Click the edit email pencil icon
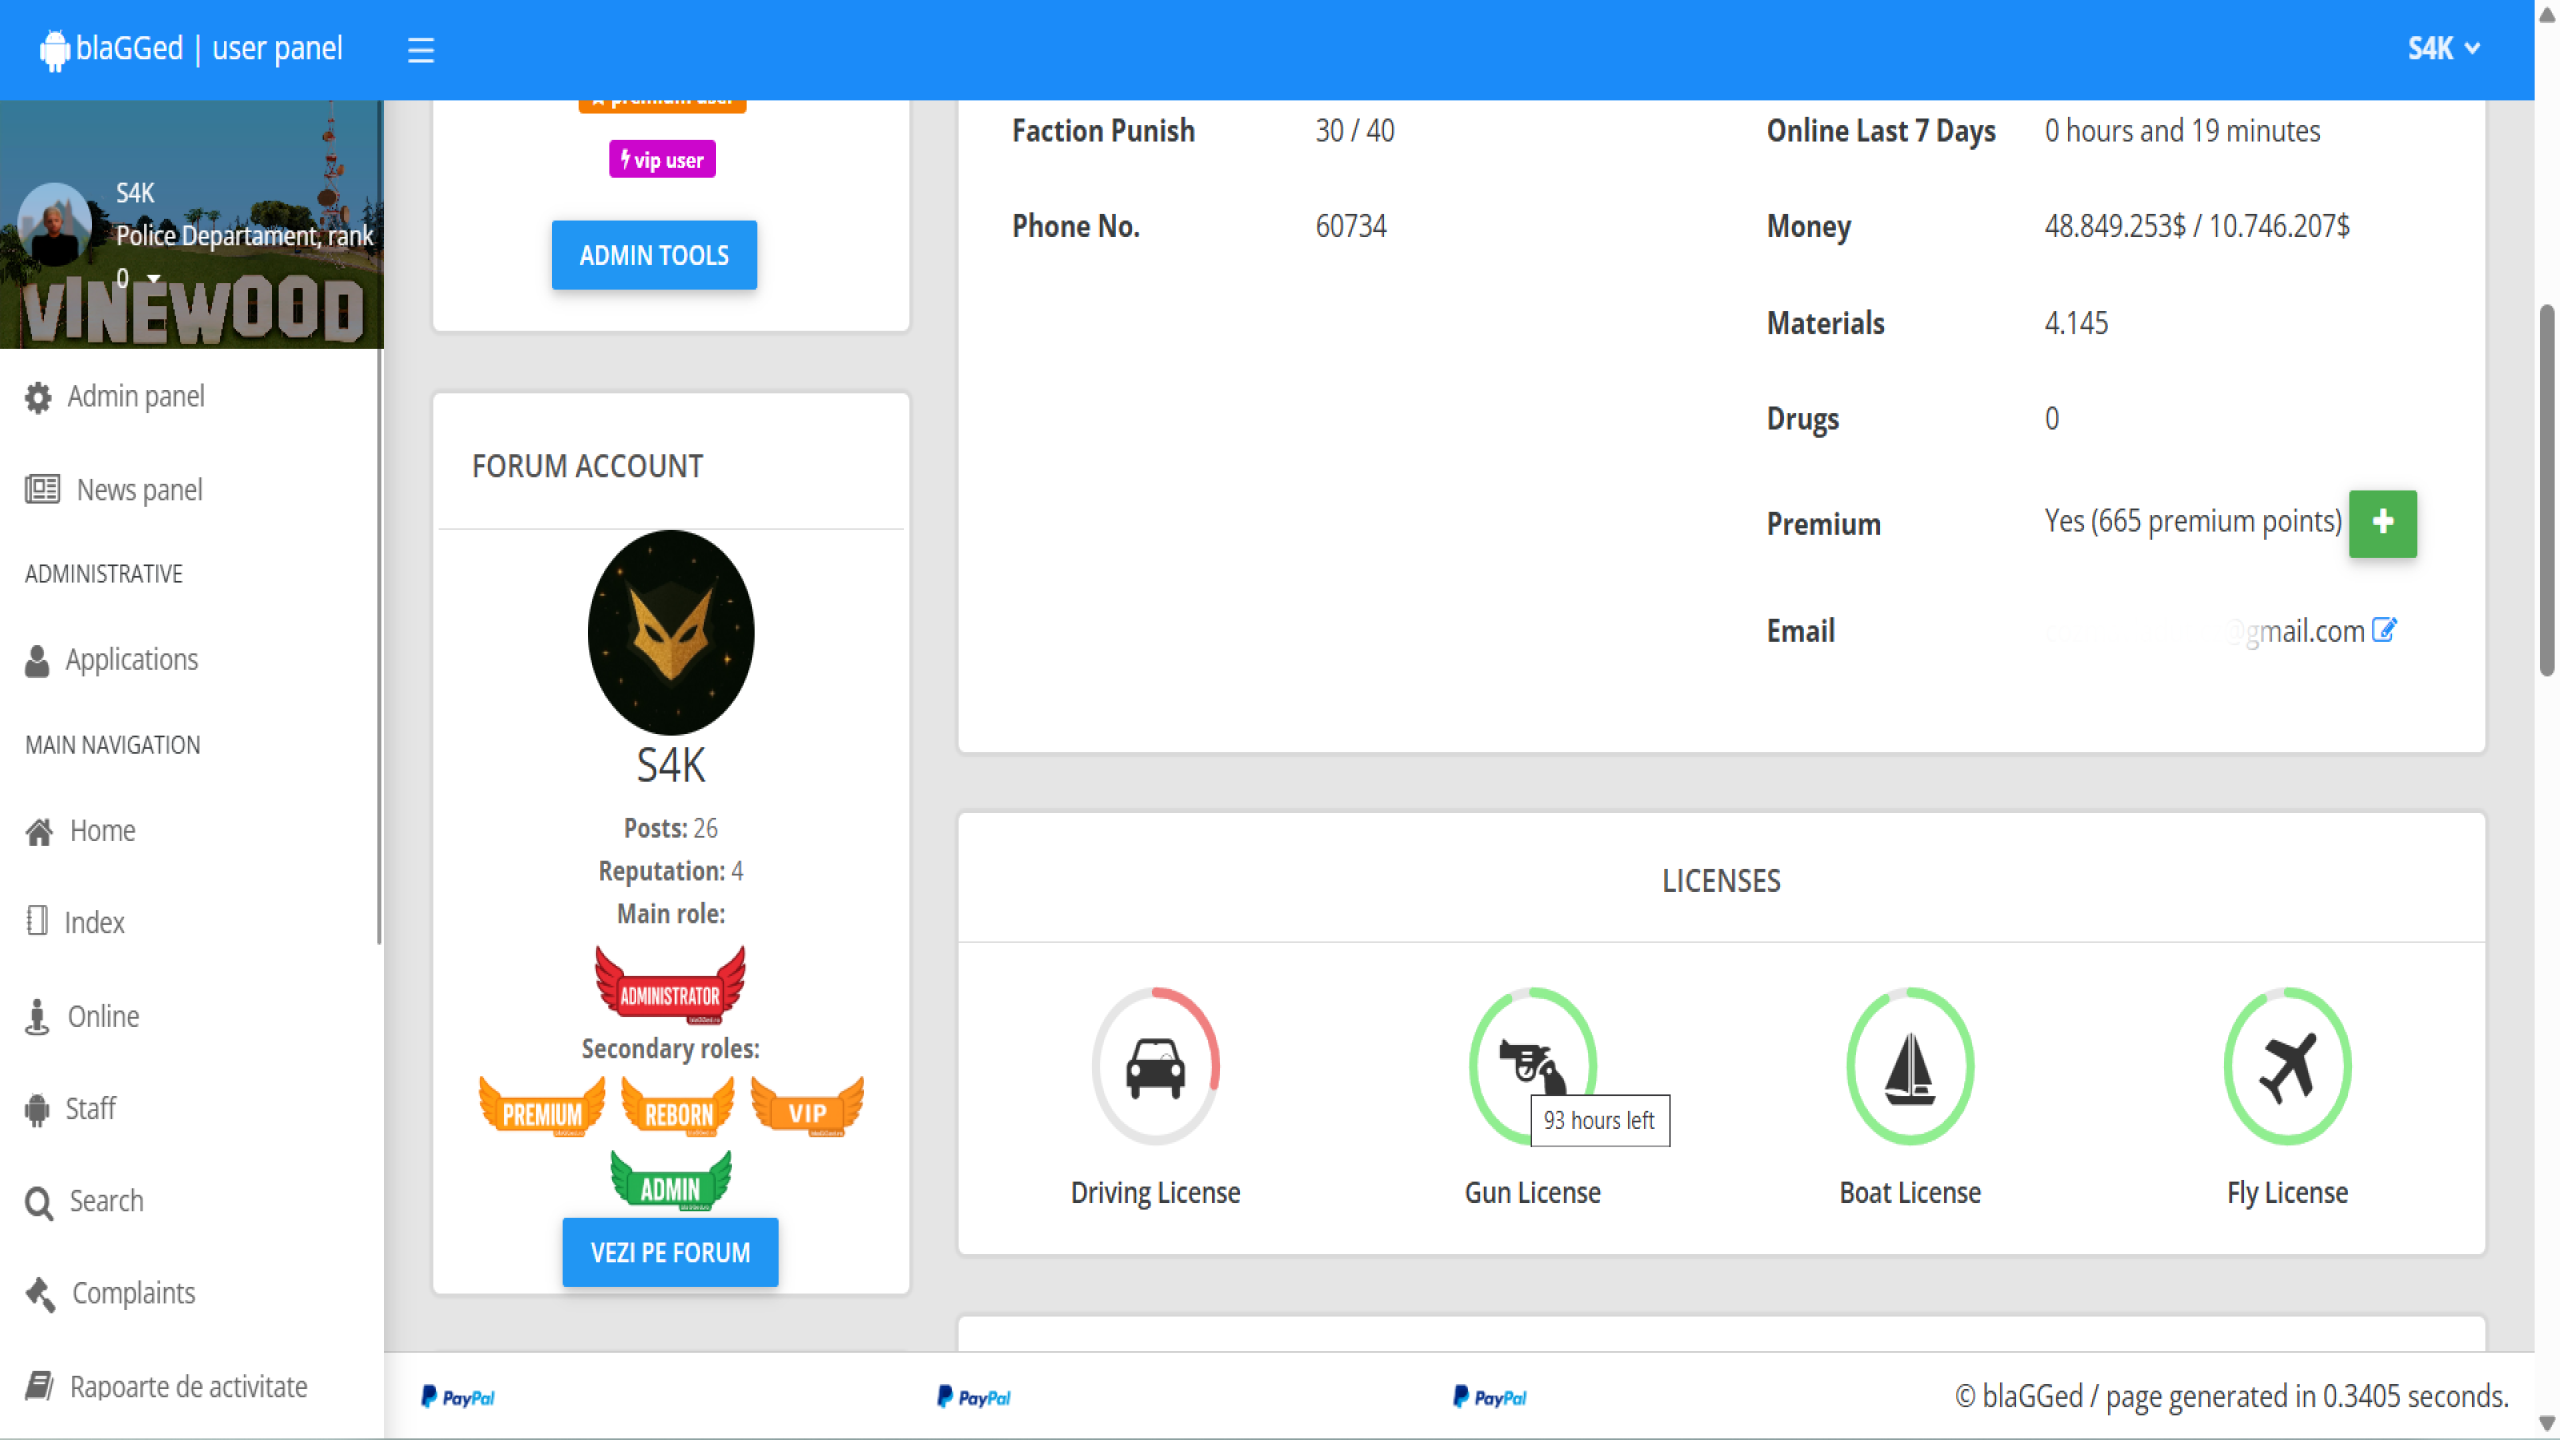2560x1440 pixels. [x=2384, y=630]
